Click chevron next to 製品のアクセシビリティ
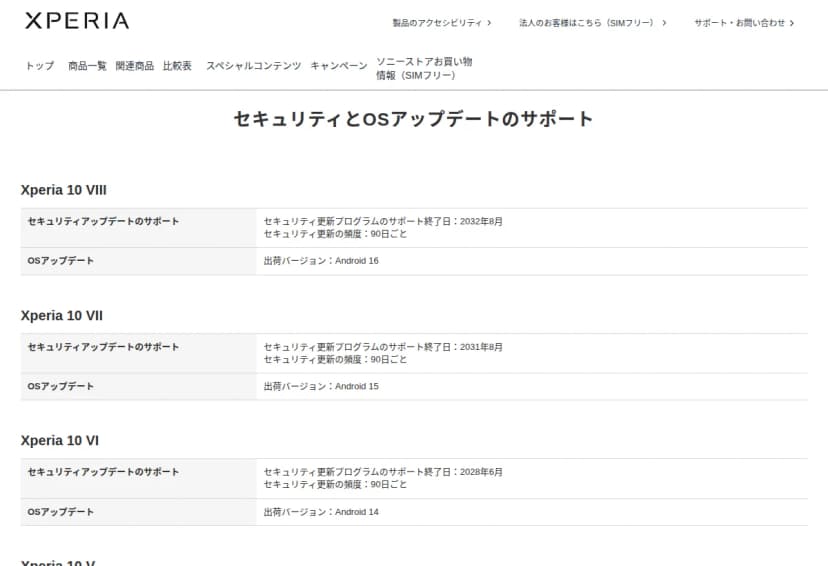The height and width of the screenshot is (566, 828). pos(490,23)
